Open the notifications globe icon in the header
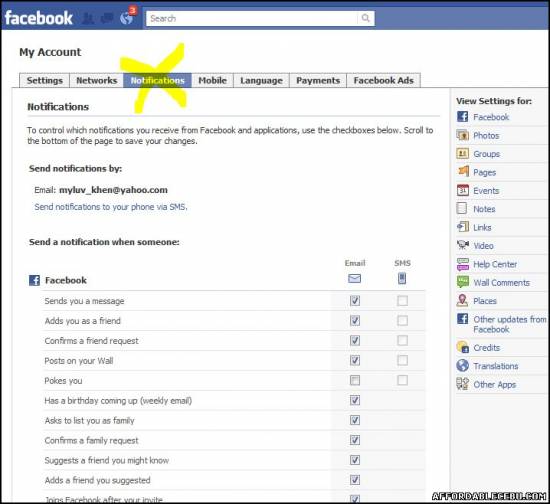The height and width of the screenshot is (504, 550). (126, 18)
